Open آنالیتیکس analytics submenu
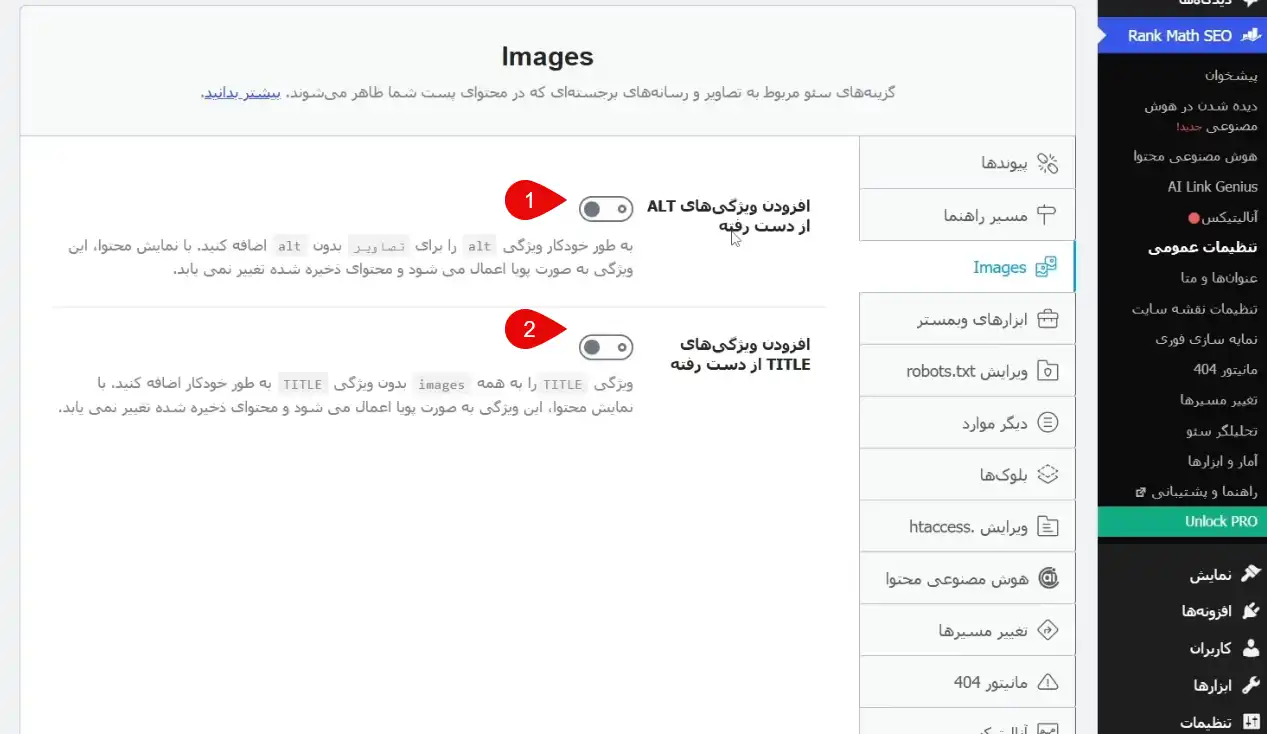The height and width of the screenshot is (734, 1267). (1223, 217)
